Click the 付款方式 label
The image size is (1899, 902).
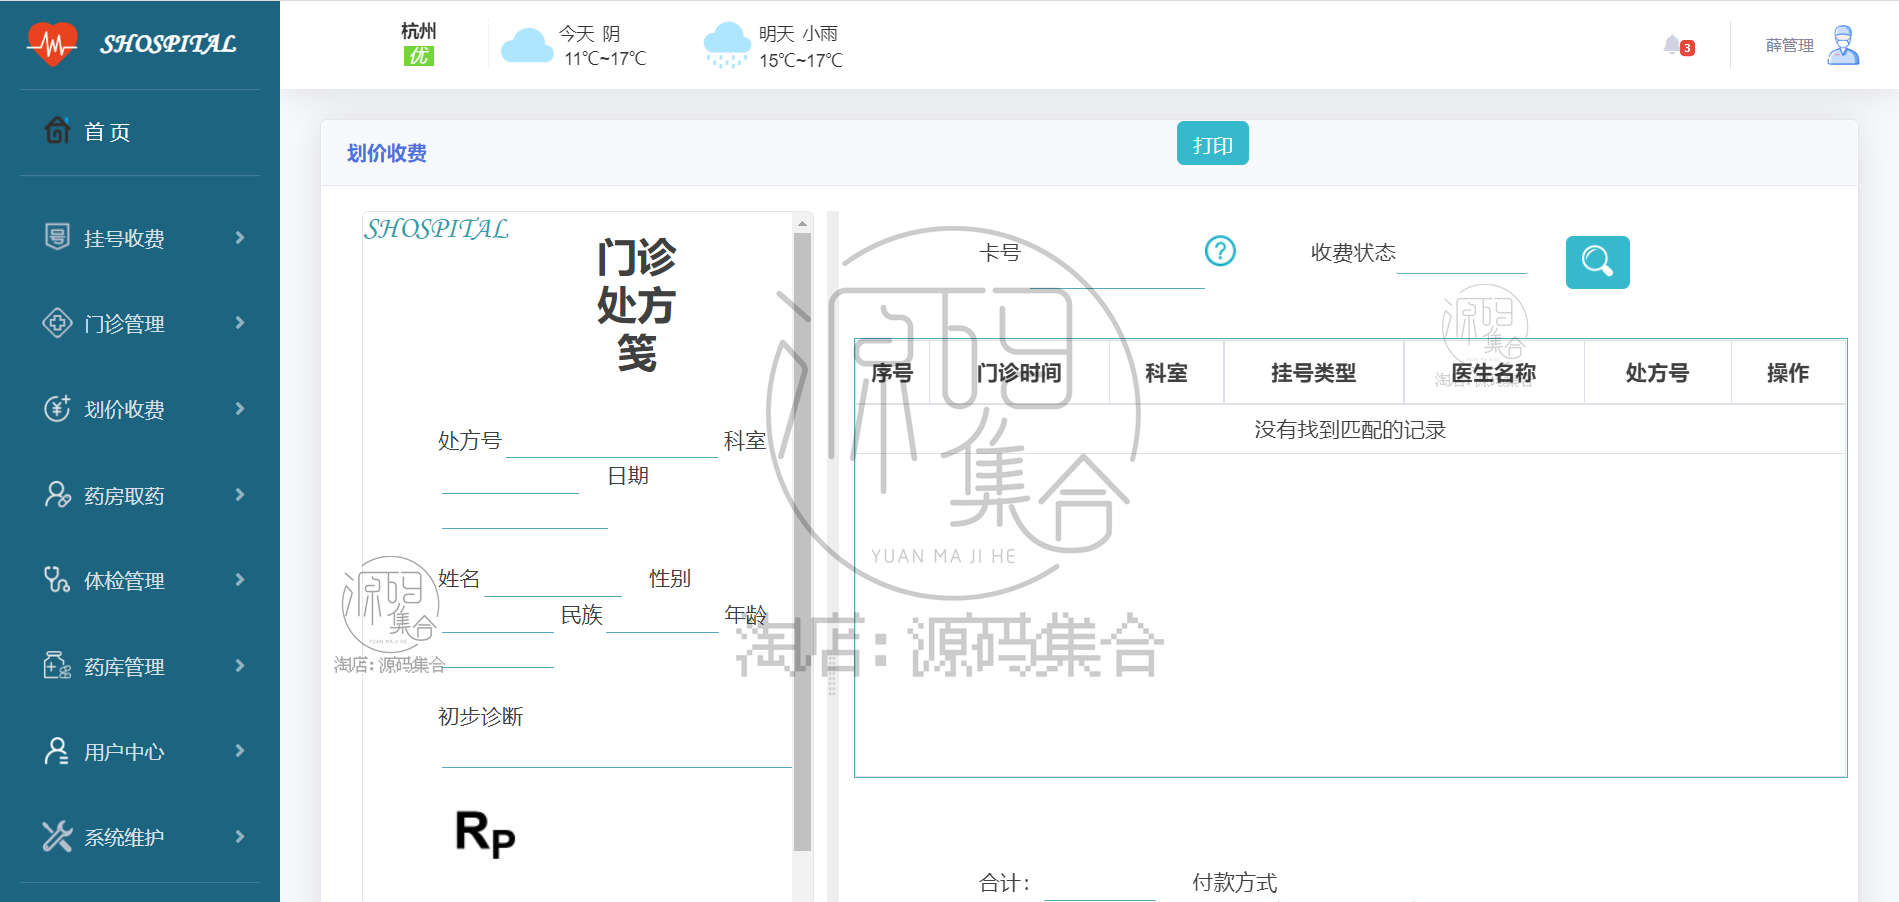coord(1234,883)
